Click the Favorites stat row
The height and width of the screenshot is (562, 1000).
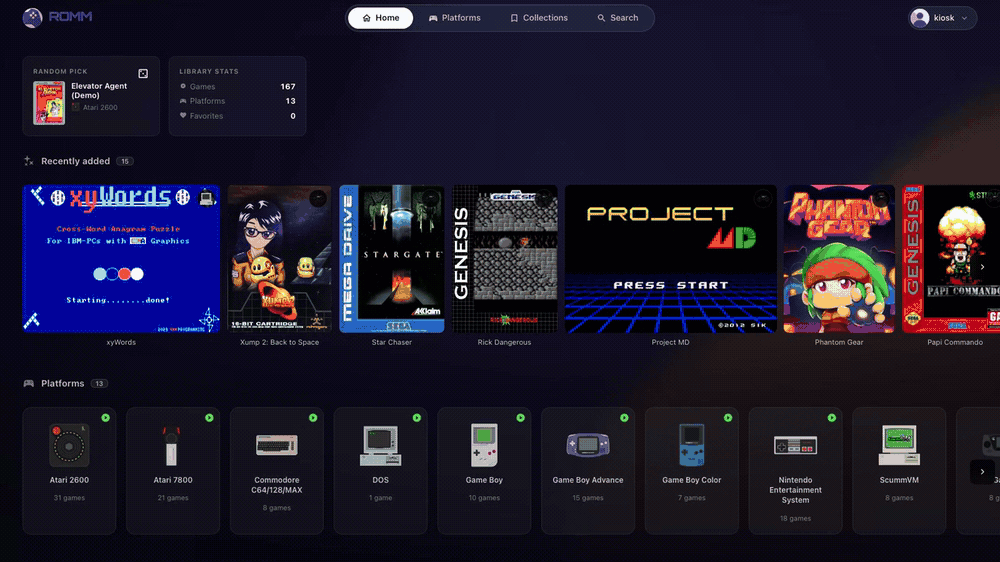click(x=237, y=116)
